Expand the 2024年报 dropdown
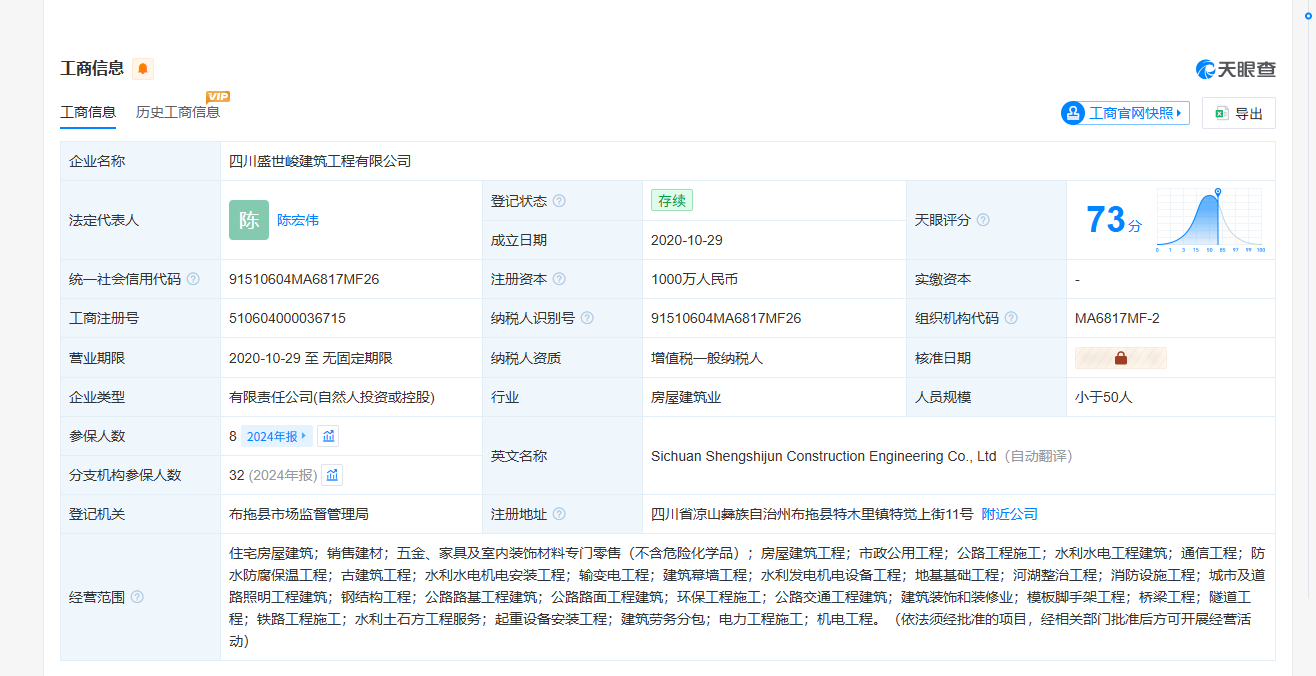The width and height of the screenshot is (1316, 676). pyautogui.click(x=277, y=436)
